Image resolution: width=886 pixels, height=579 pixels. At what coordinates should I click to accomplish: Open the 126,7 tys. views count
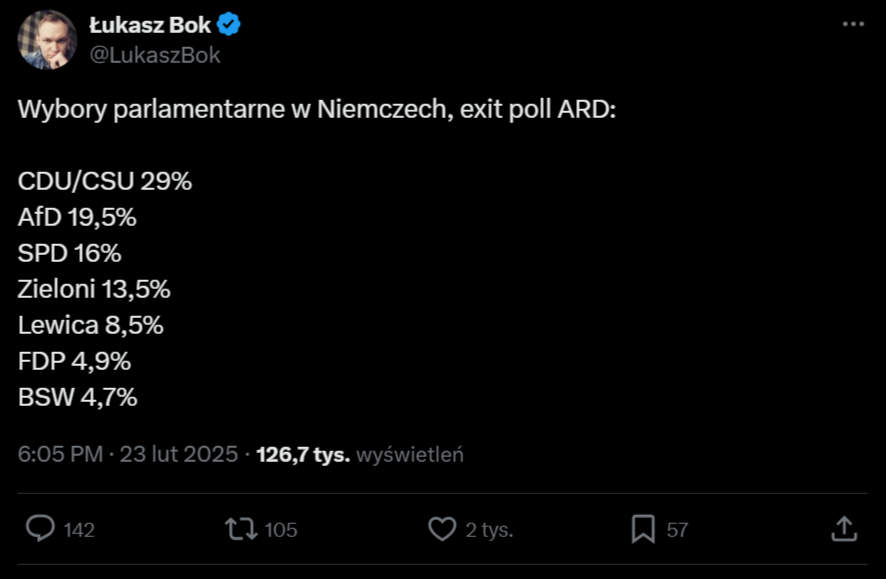point(303,454)
